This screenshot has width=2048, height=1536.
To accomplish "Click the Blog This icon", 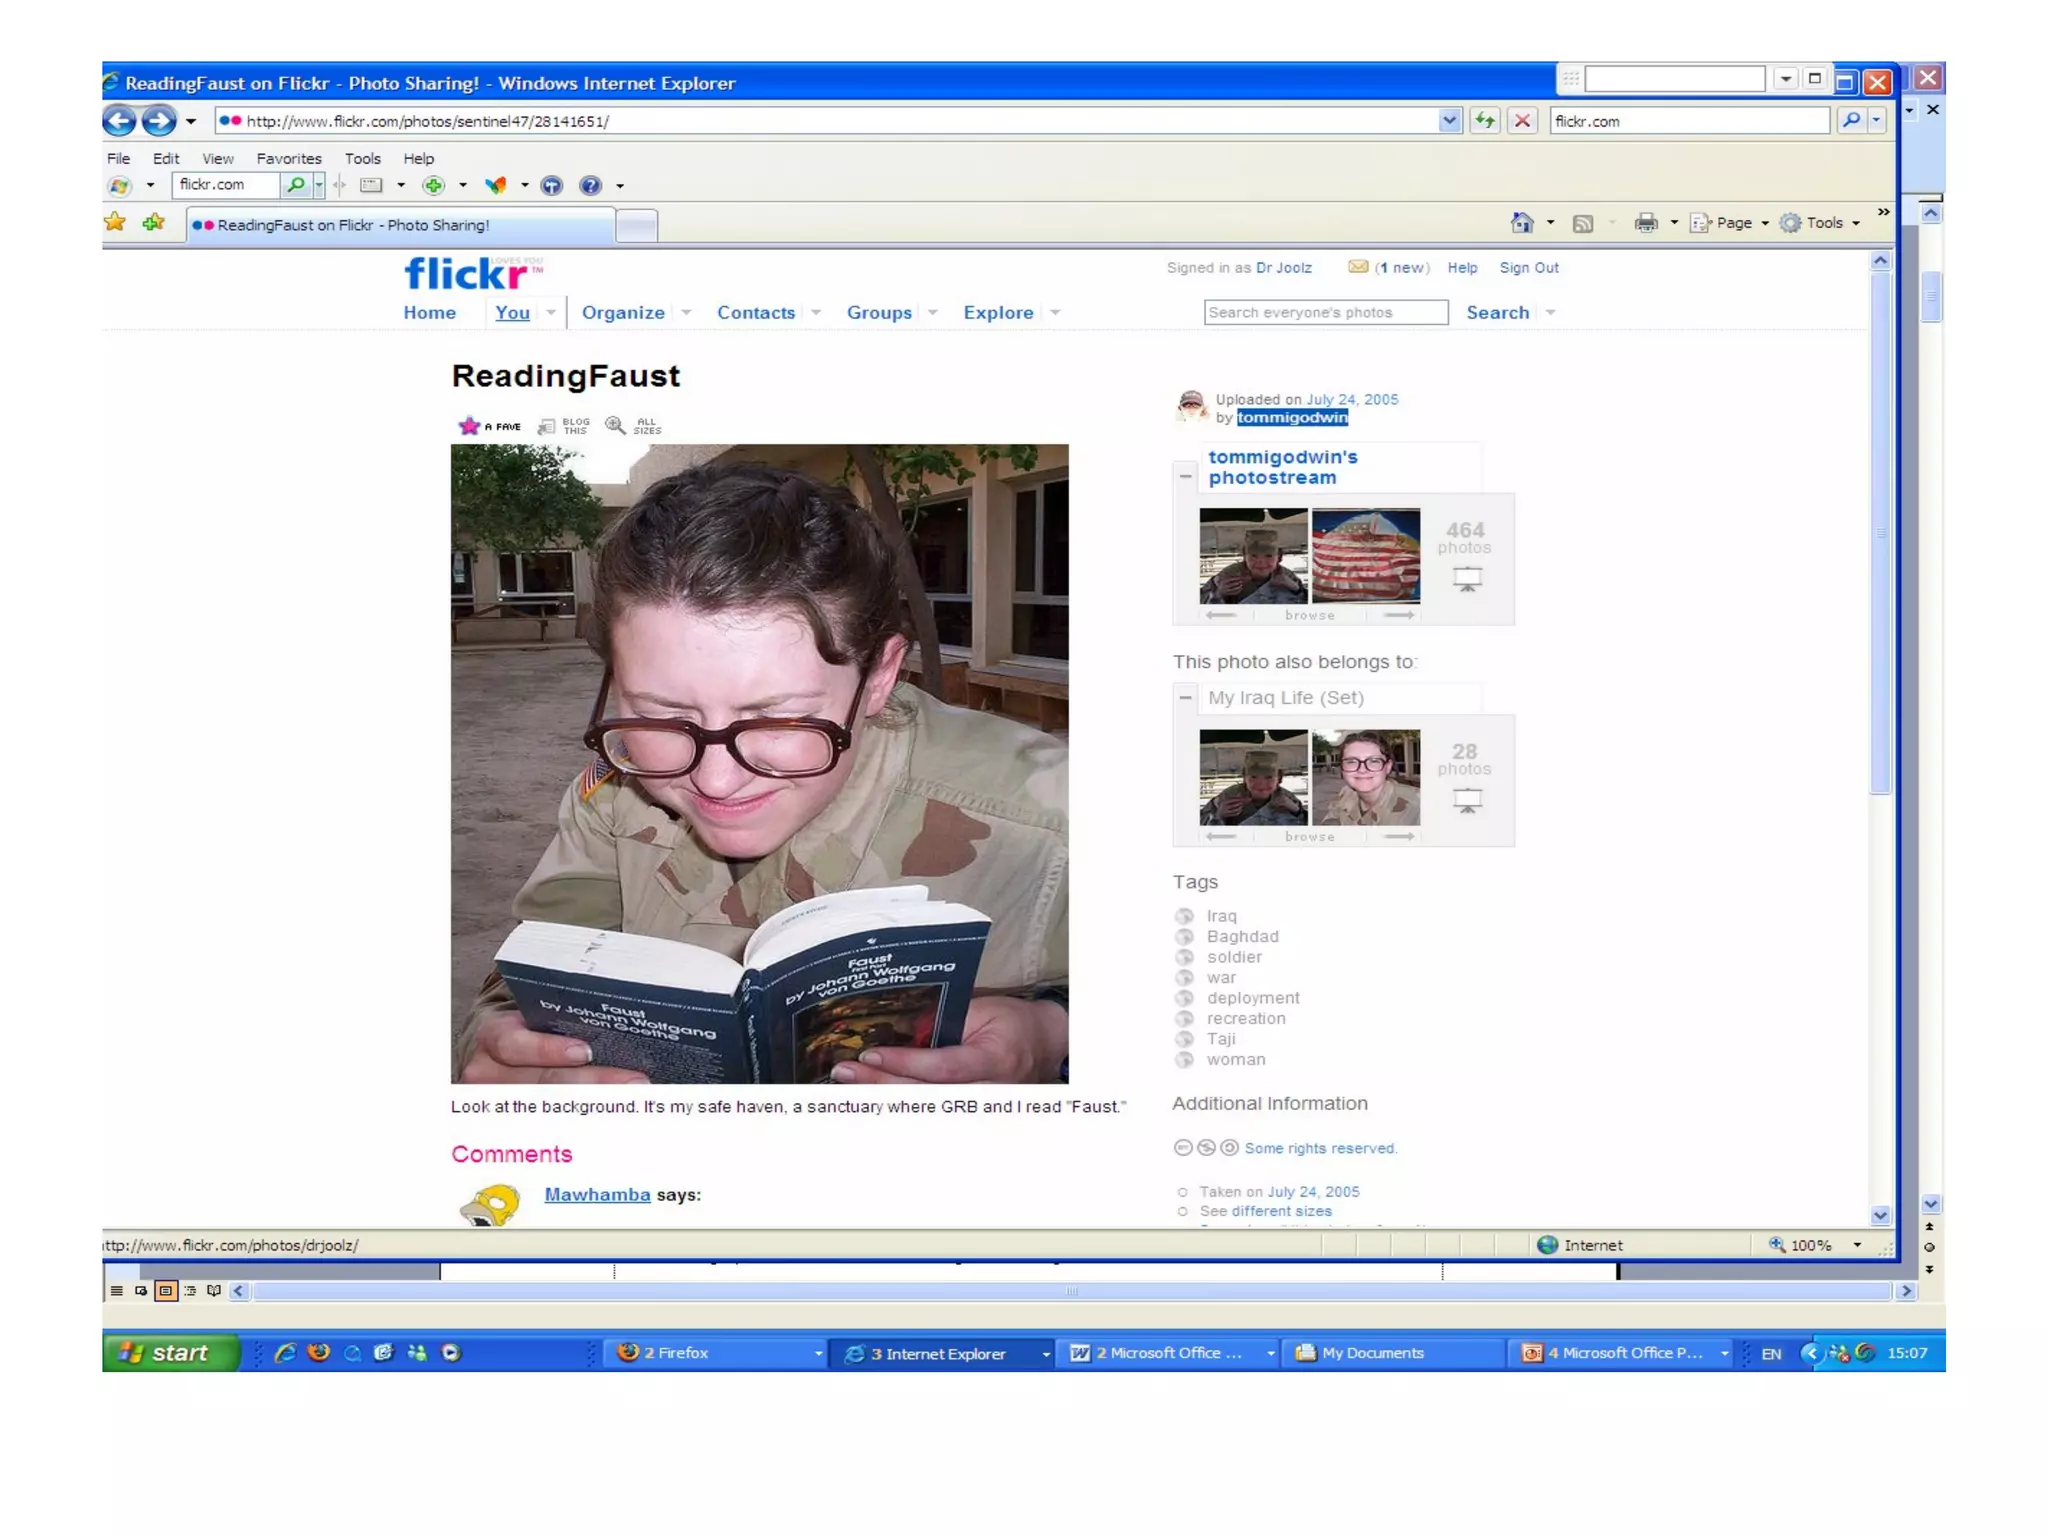I will tap(547, 426).
